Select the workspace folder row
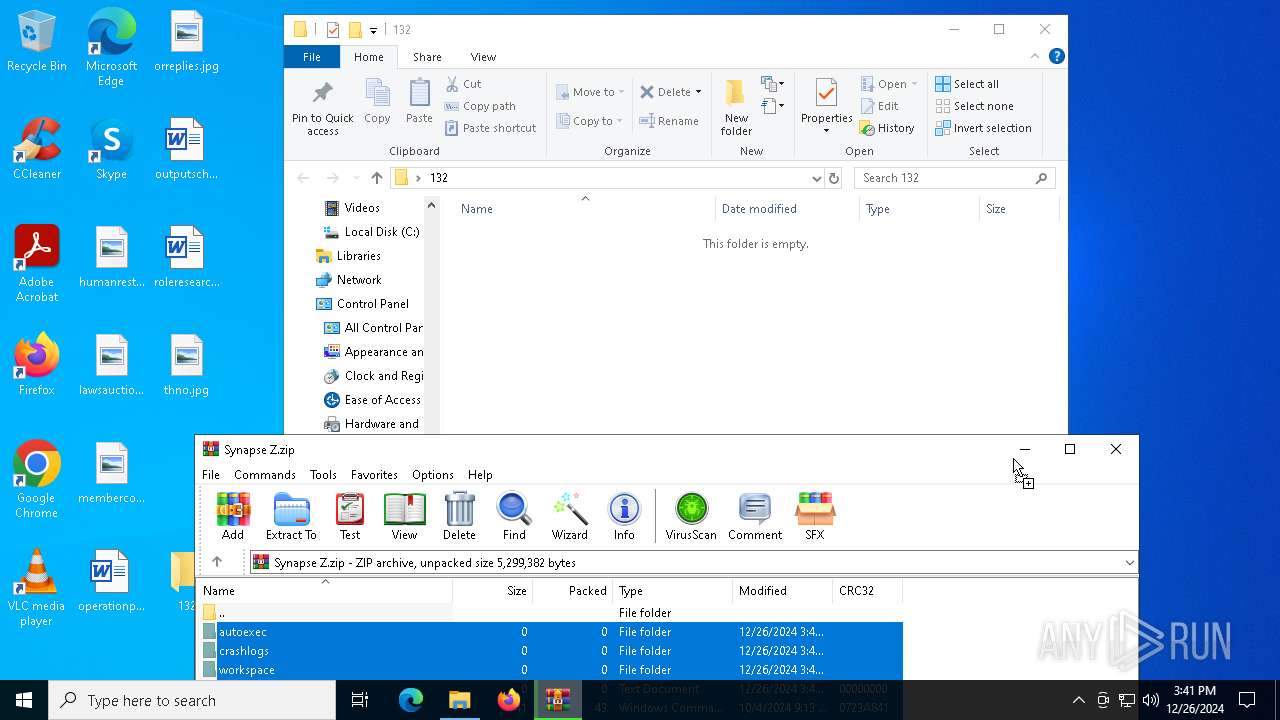This screenshot has height=720, width=1280. (x=550, y=670)
